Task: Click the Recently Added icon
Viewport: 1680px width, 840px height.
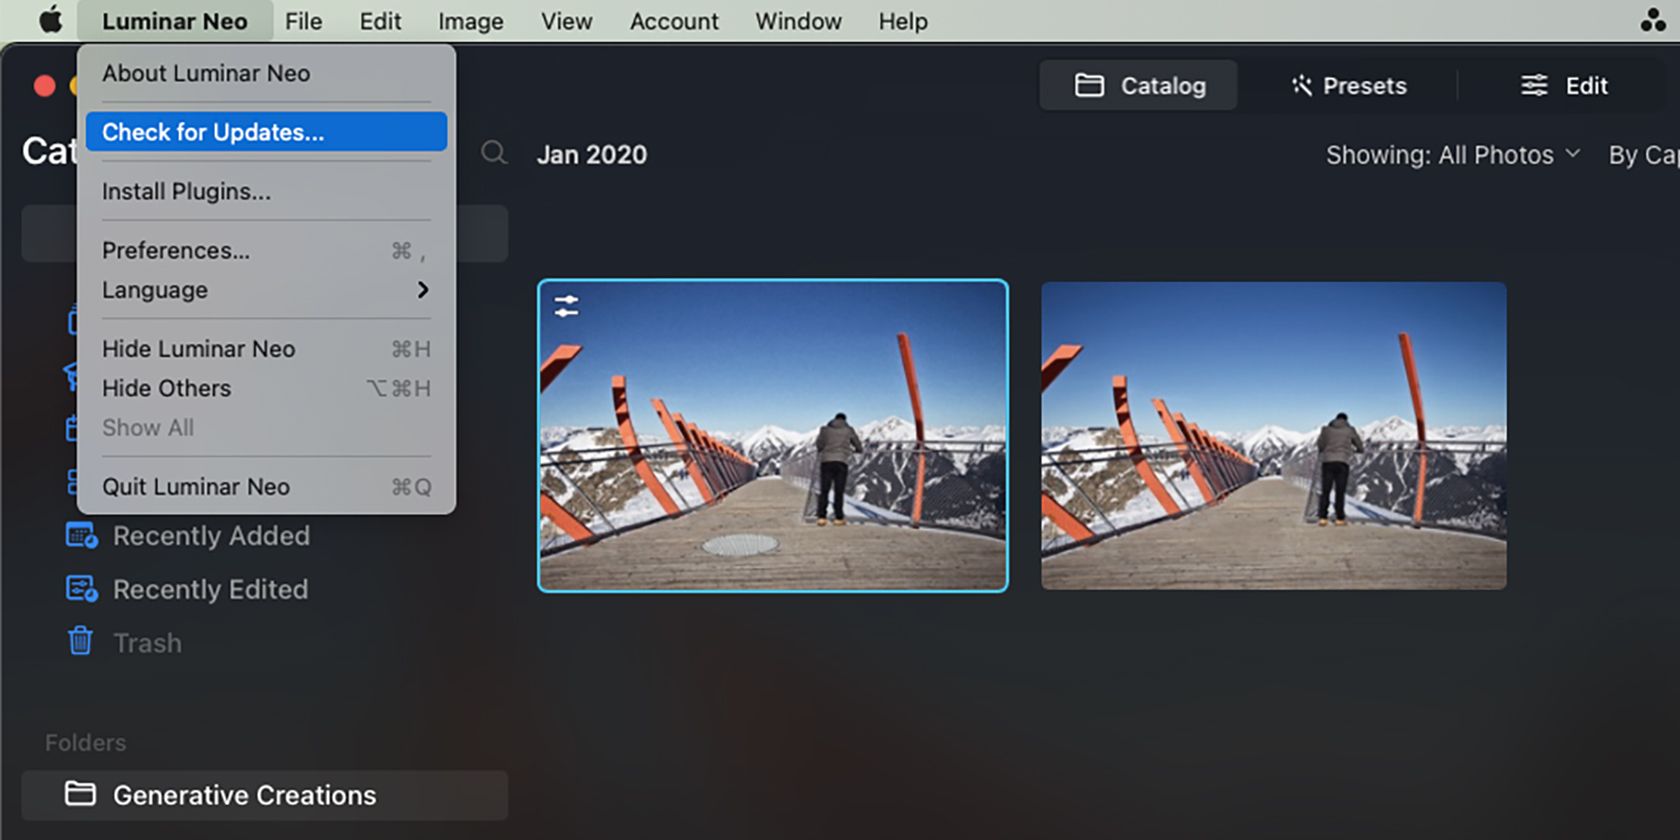Action: pyautogui.click(x=82, y=536)
